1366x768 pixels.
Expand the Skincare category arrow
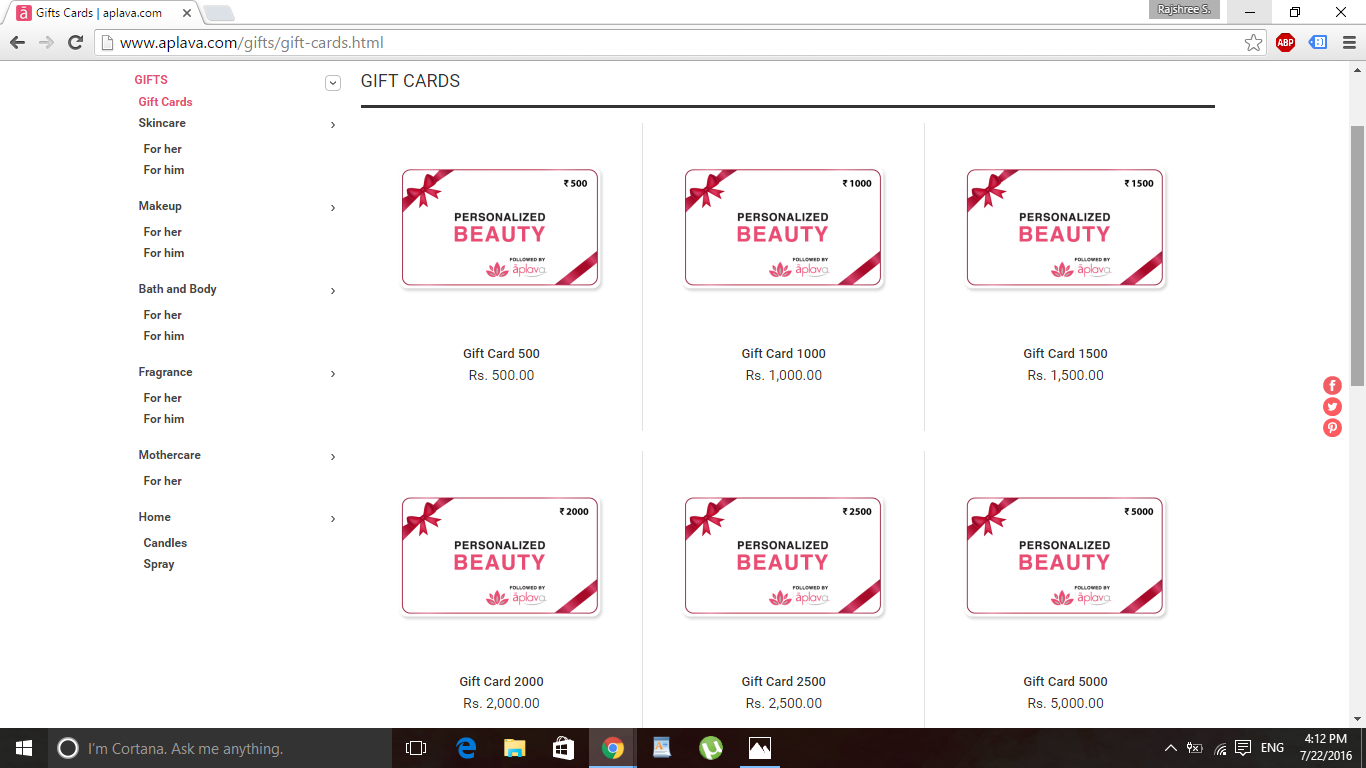click(x=333, y=125)
